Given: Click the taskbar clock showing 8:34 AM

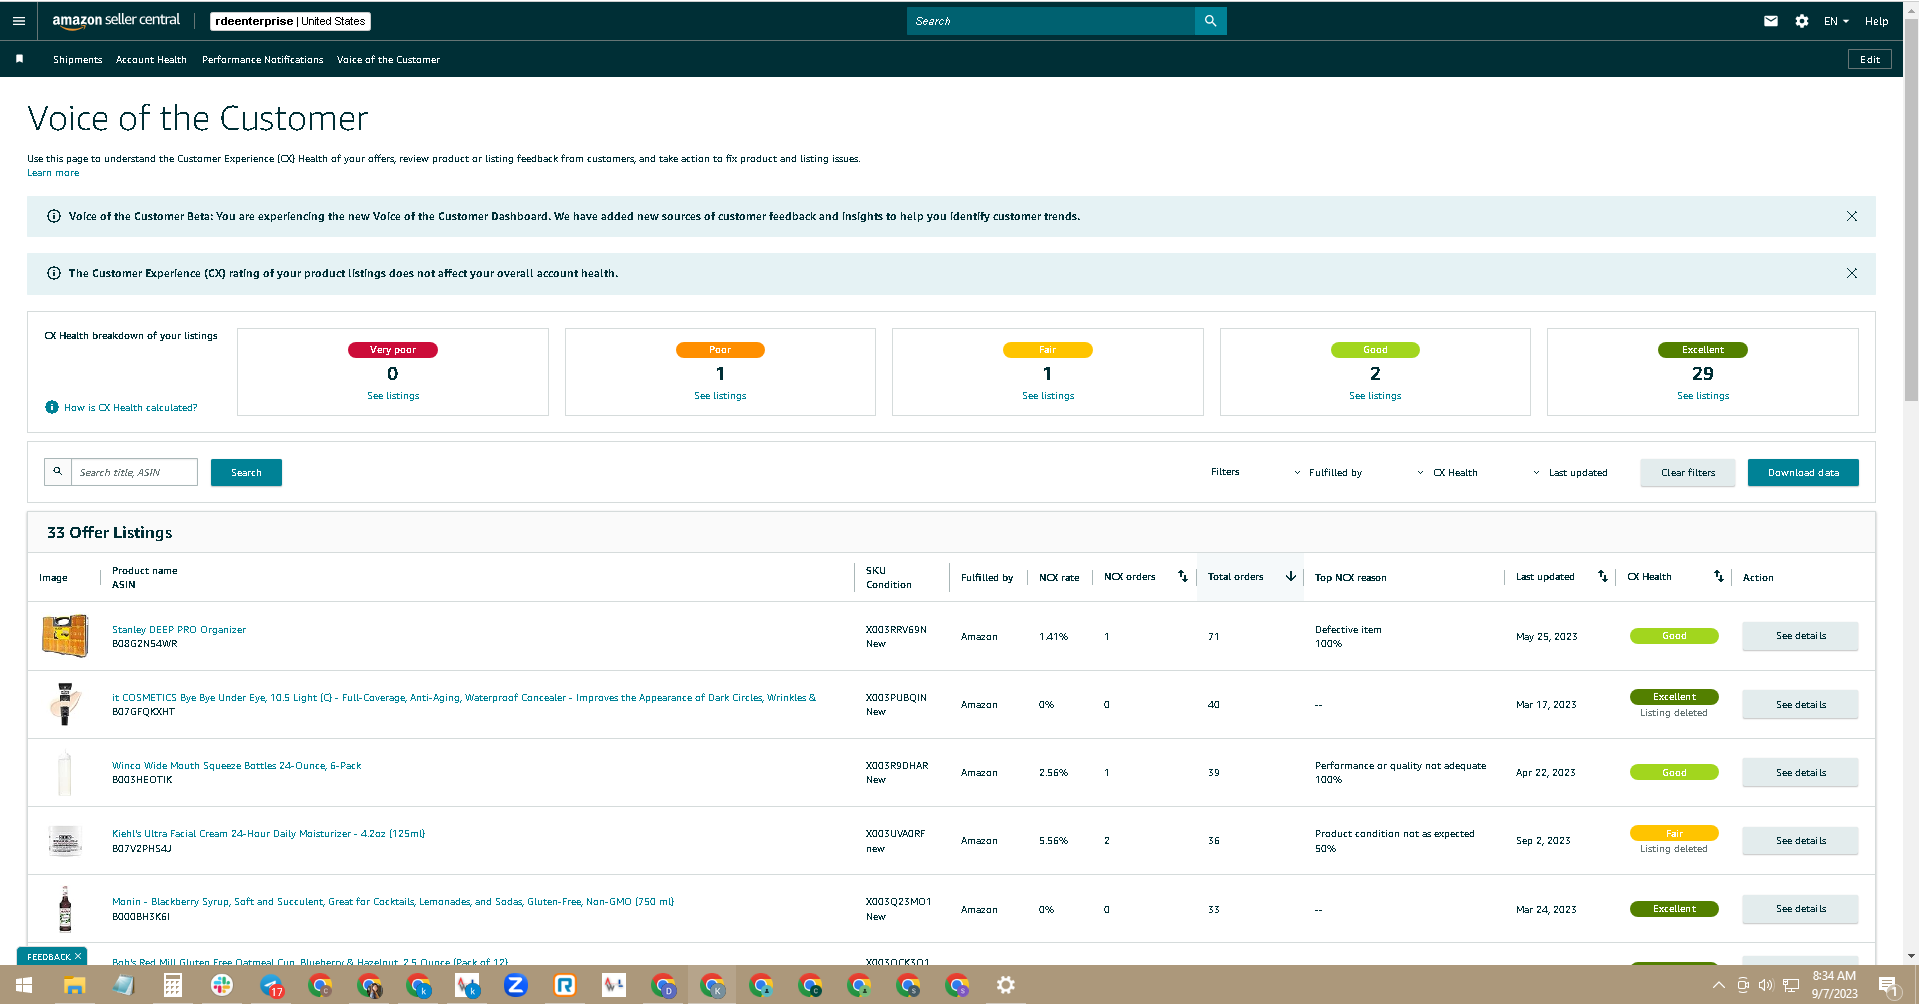Looking at the screenshot, I should (1834, 985).
